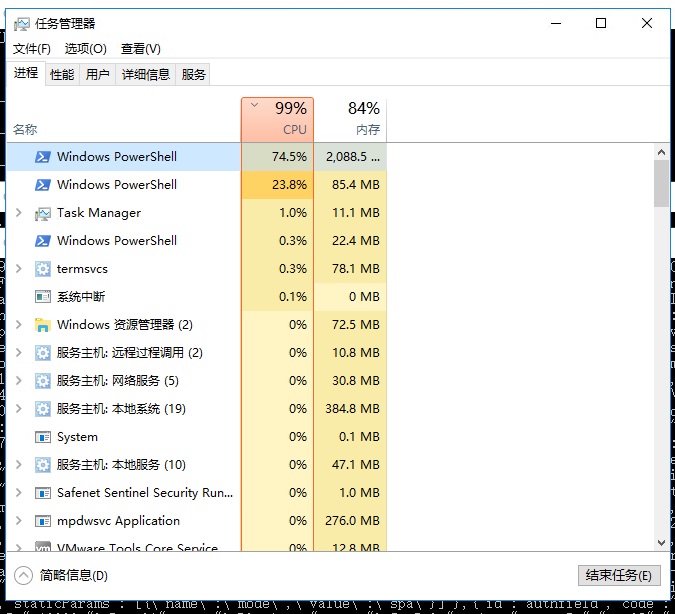Select the System process name
This screenshot has width=675, height=614.
tap(77, 437)
